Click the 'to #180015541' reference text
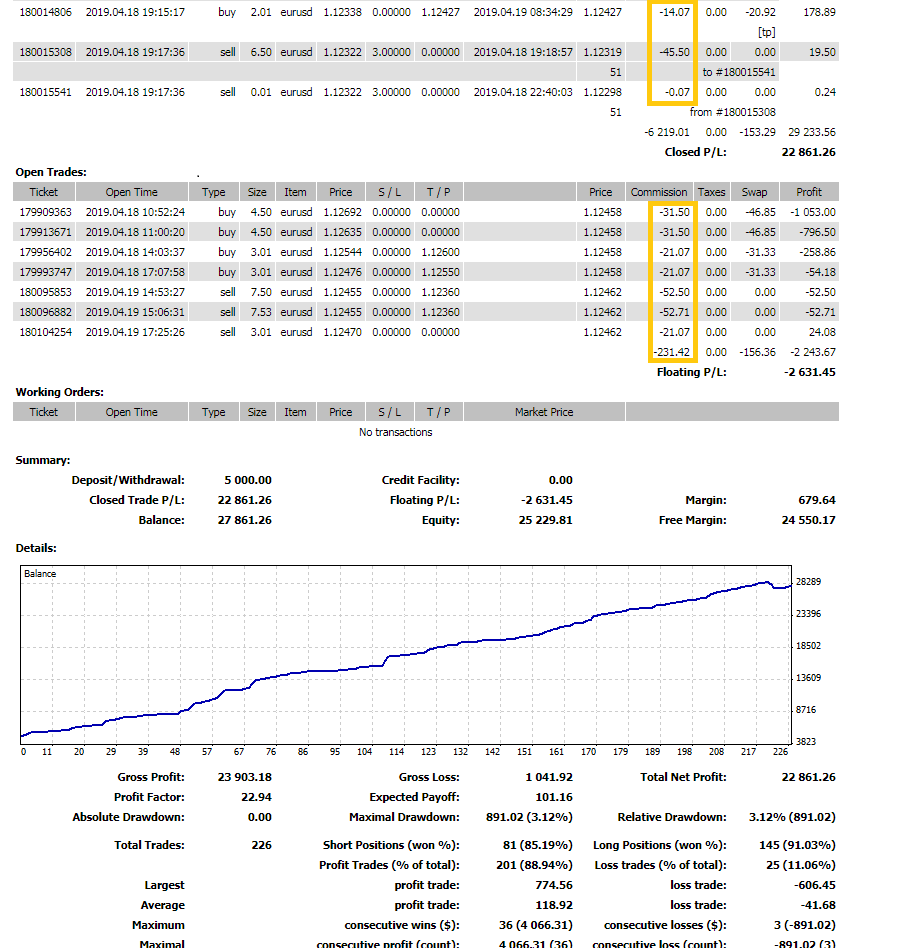909x948 pixels. (x=739, y=72)
